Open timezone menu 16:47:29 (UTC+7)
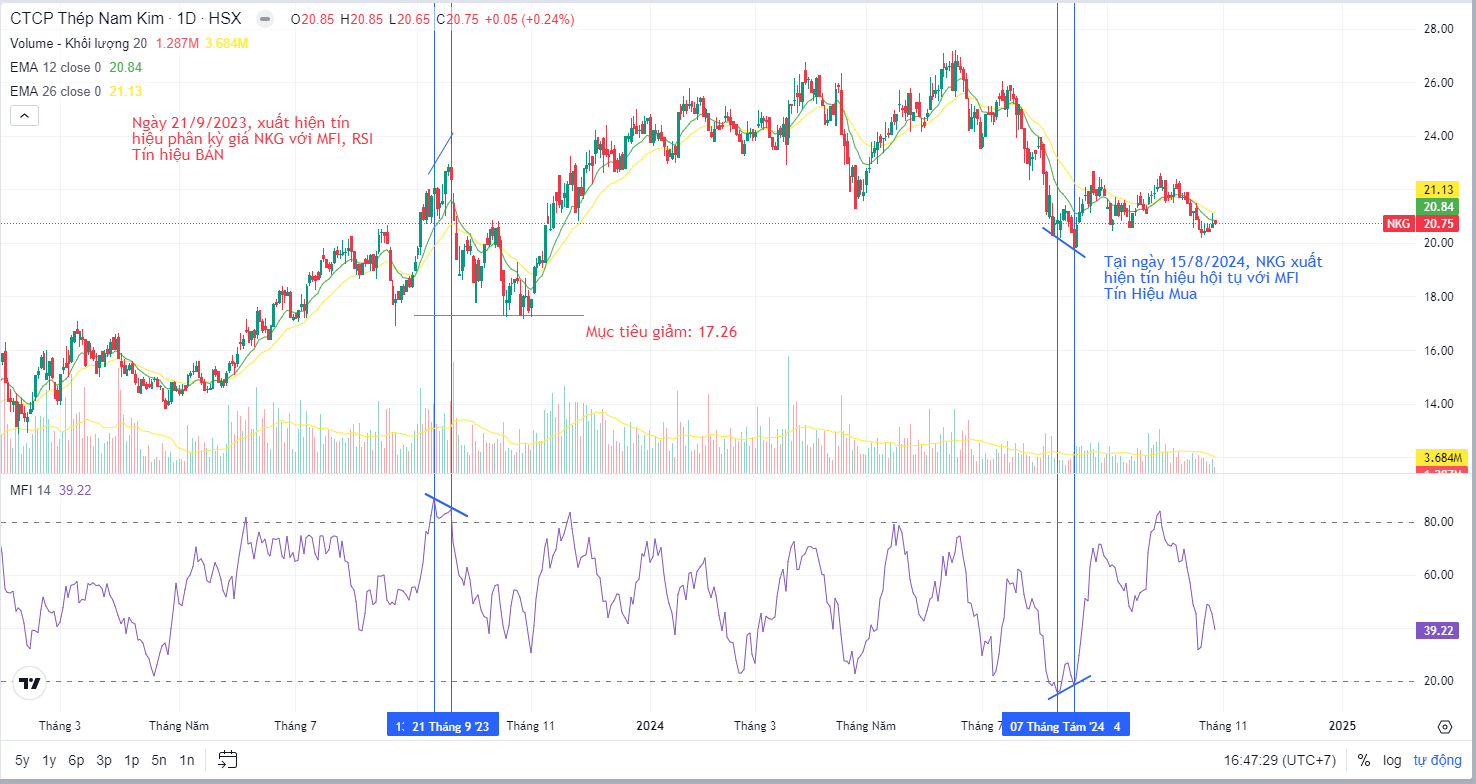The width and height of the screenshot is (1476, 784). coord(1280,760)
